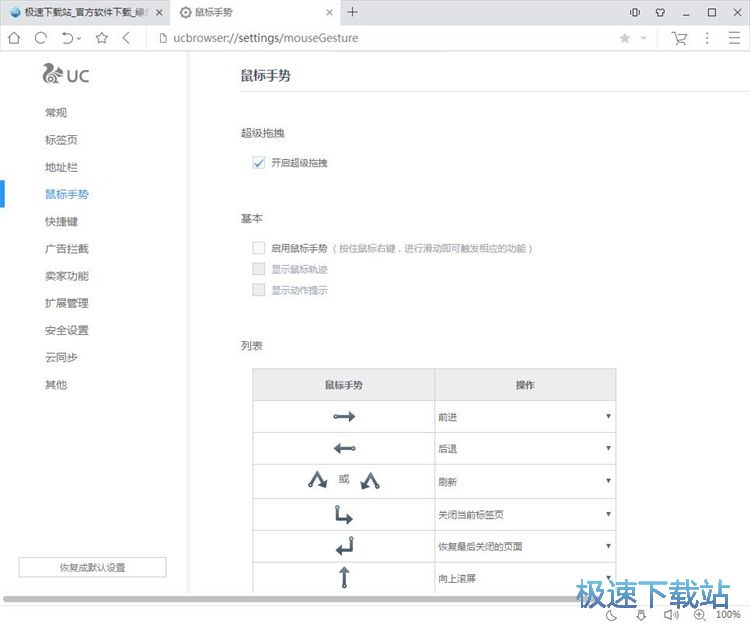
Task: Click the down-then-left gesture icon
Action: (344, 546)
